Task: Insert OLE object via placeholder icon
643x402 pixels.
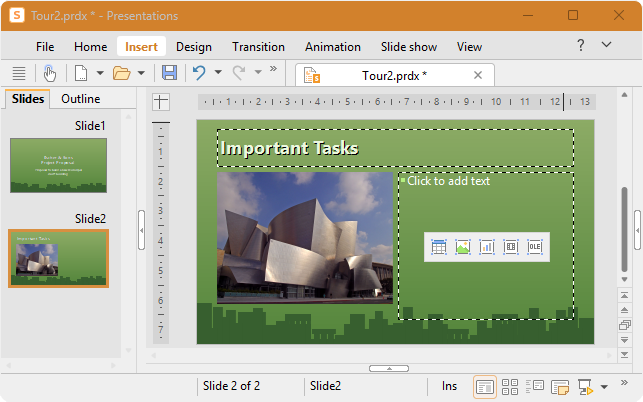Action: 535,247
